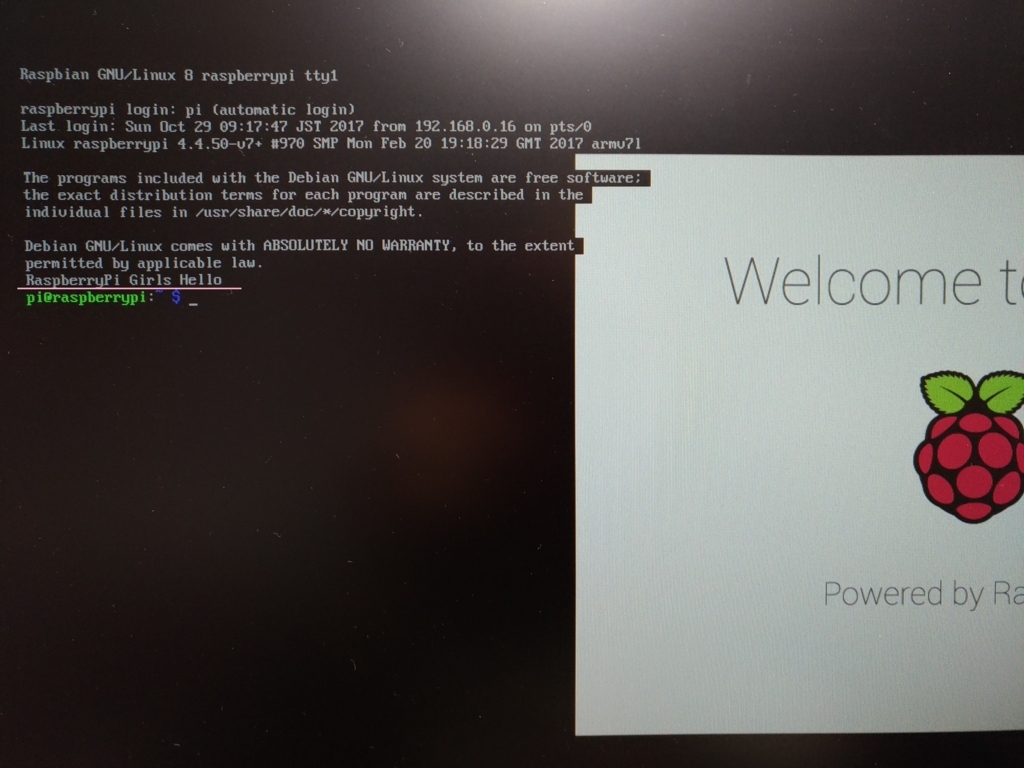Viewport: 1024px width, 768px height.
Task: Click the 'Welcome' splash heading text
Action: point(853,282)
